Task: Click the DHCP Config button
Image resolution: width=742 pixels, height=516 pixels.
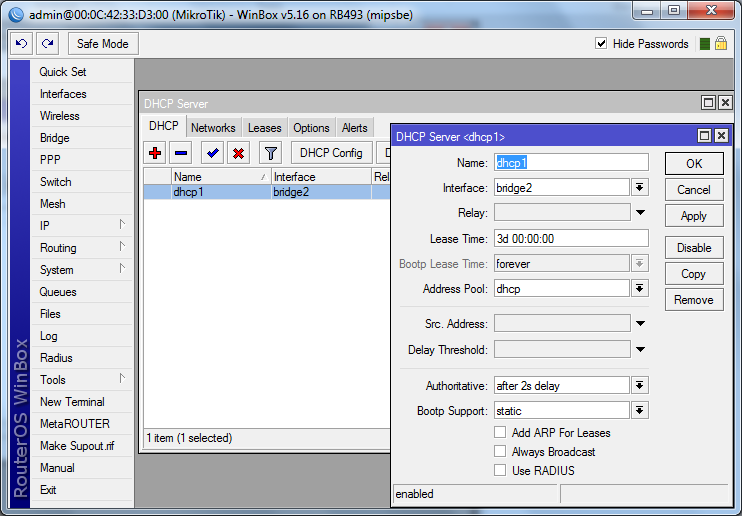Action: point(331,153)
